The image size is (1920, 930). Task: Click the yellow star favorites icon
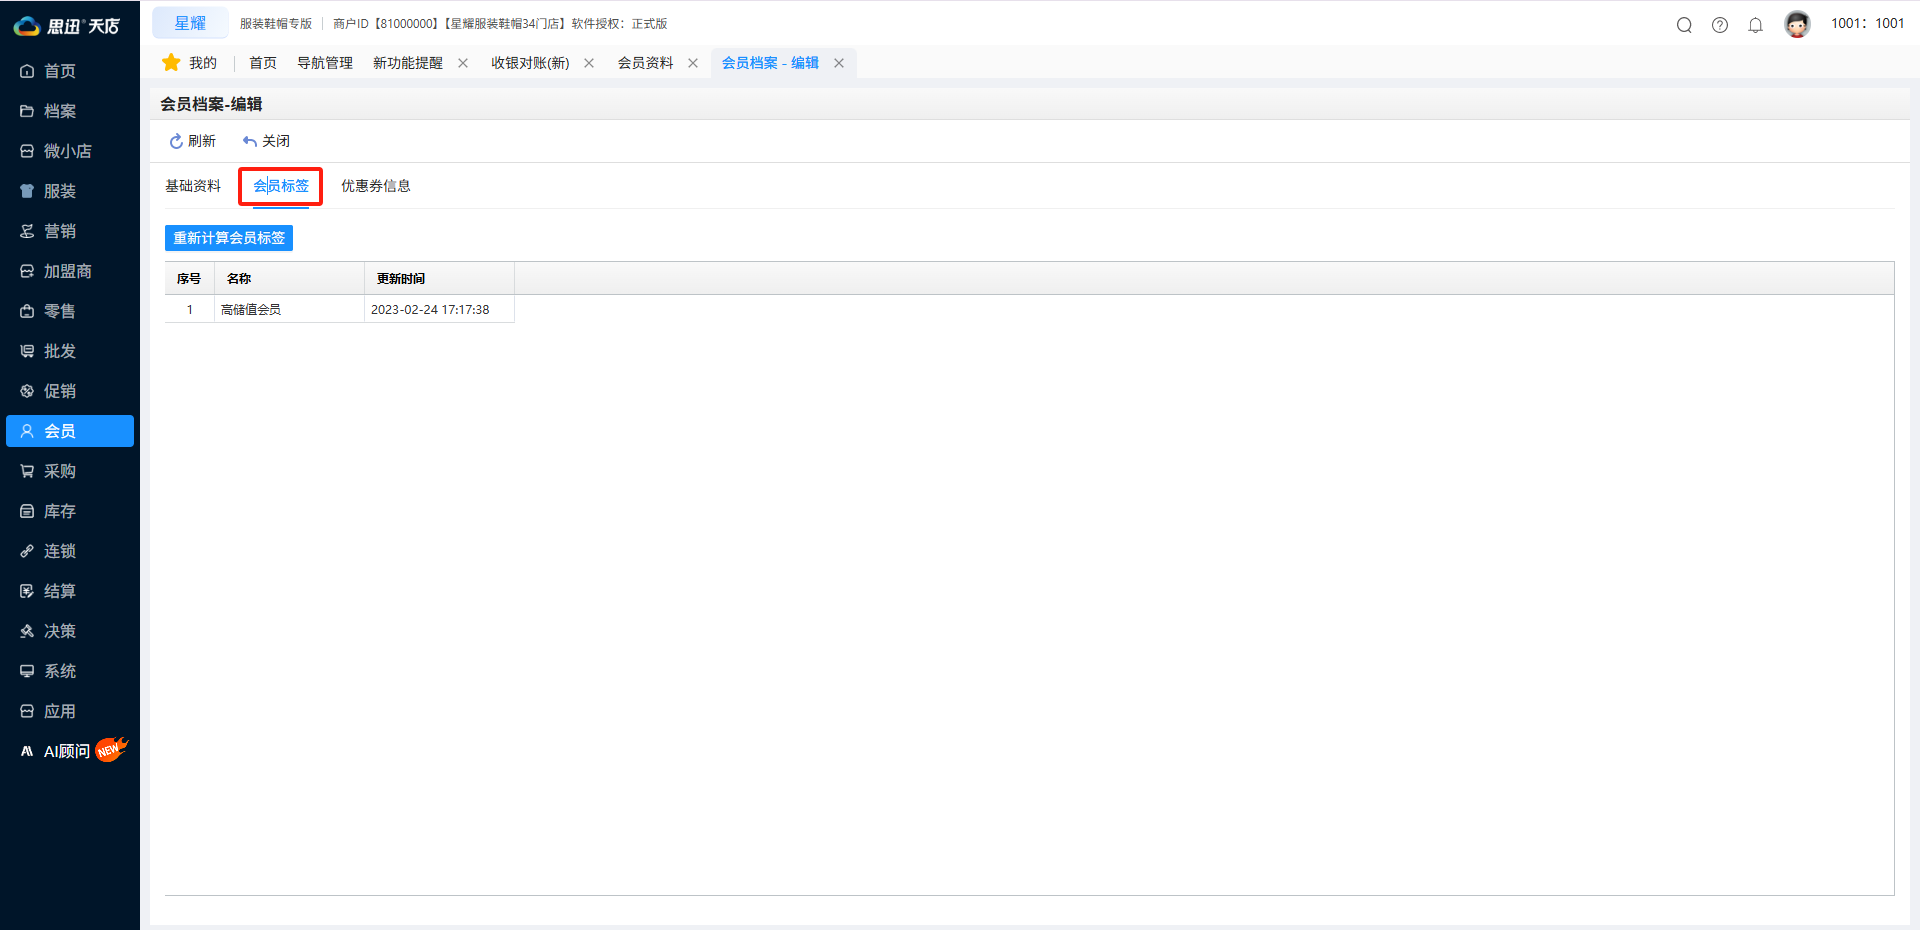(171, 63)
